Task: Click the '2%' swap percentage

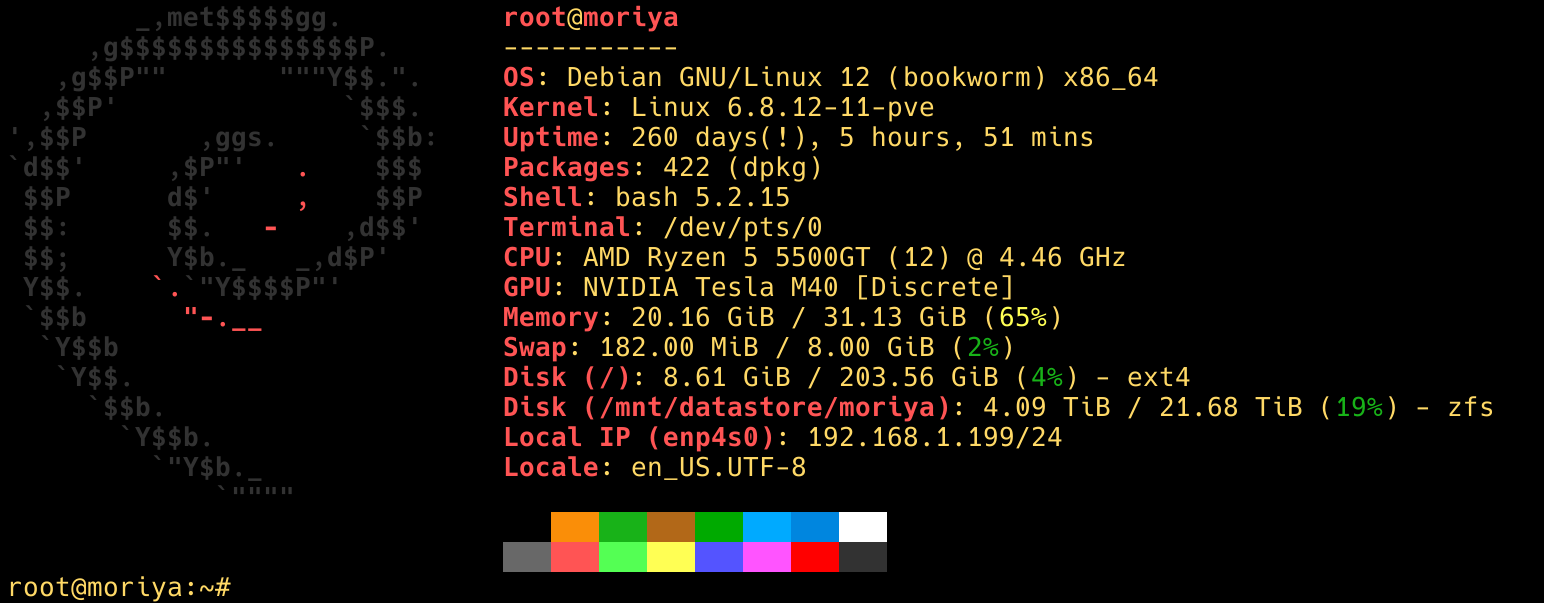Action: 983,348
